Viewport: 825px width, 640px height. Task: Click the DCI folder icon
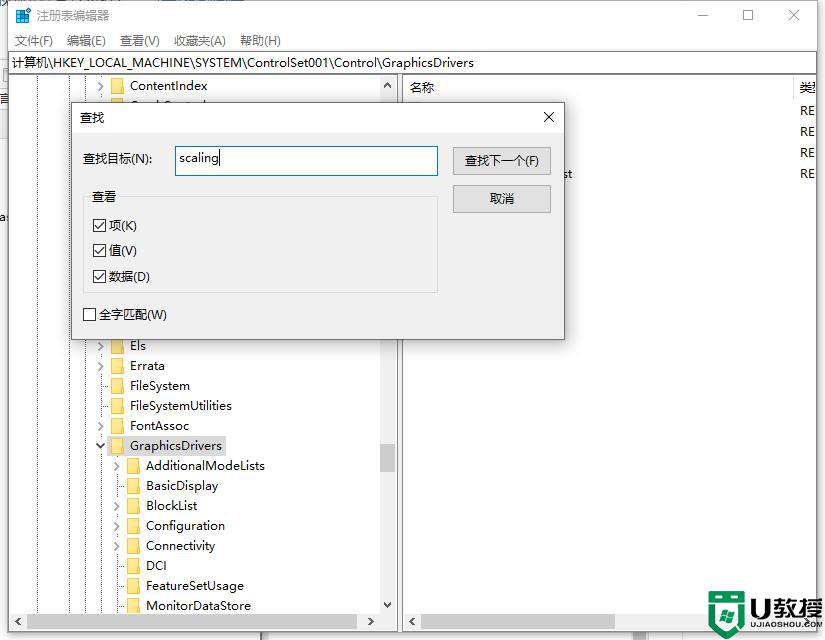click(133, 566)
